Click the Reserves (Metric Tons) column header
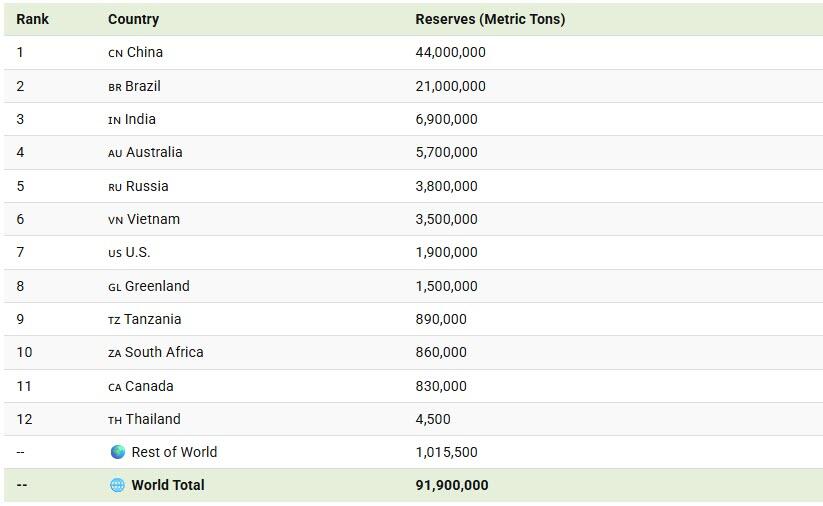The height and width of the screenshot is (506, 823). tap(490, 19)
